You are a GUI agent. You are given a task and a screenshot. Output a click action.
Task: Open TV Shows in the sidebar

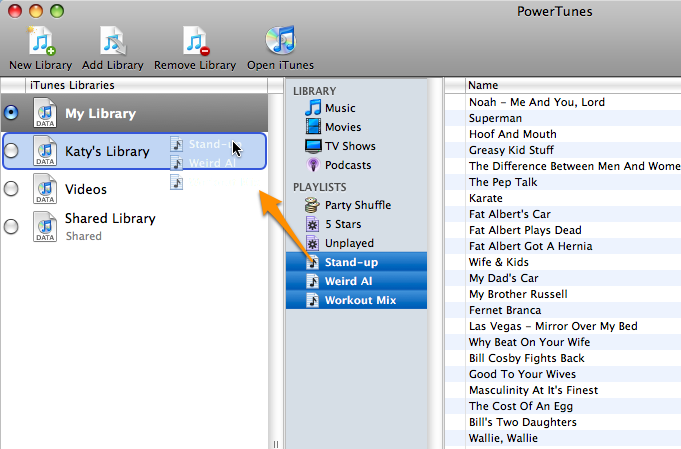pyautogui.click(x=349, y=146)
